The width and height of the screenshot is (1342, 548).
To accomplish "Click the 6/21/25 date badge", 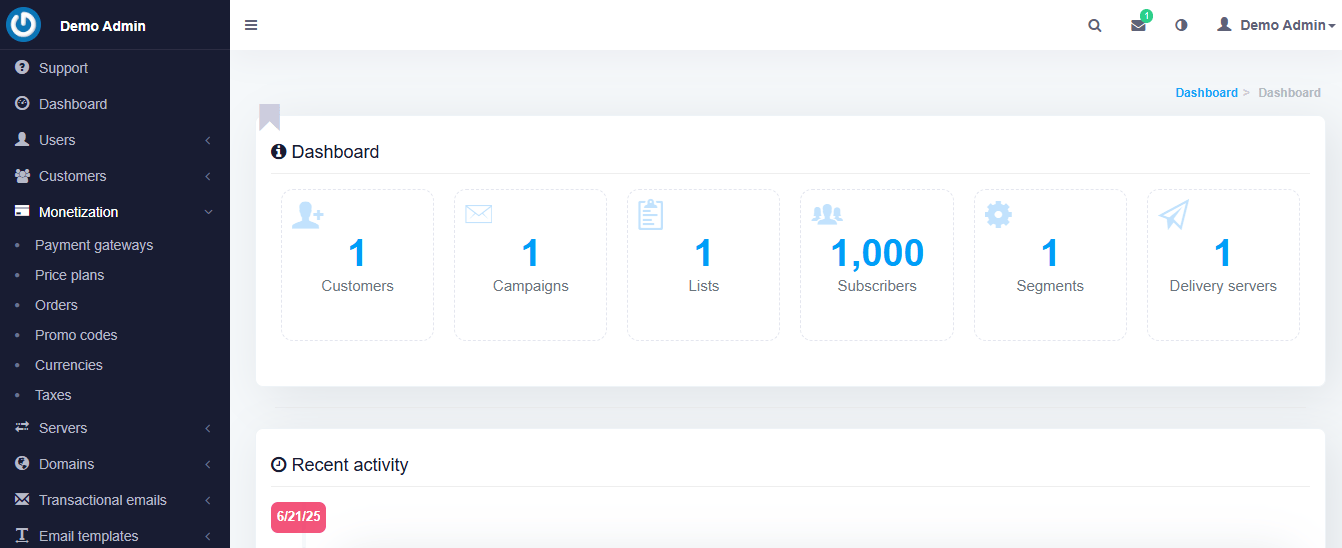I will (x=298, y=518).
